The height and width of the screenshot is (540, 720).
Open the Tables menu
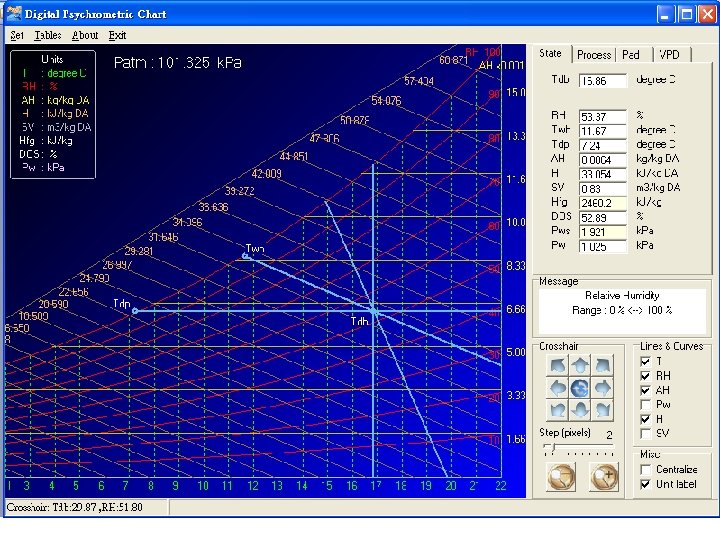(47, 35)
